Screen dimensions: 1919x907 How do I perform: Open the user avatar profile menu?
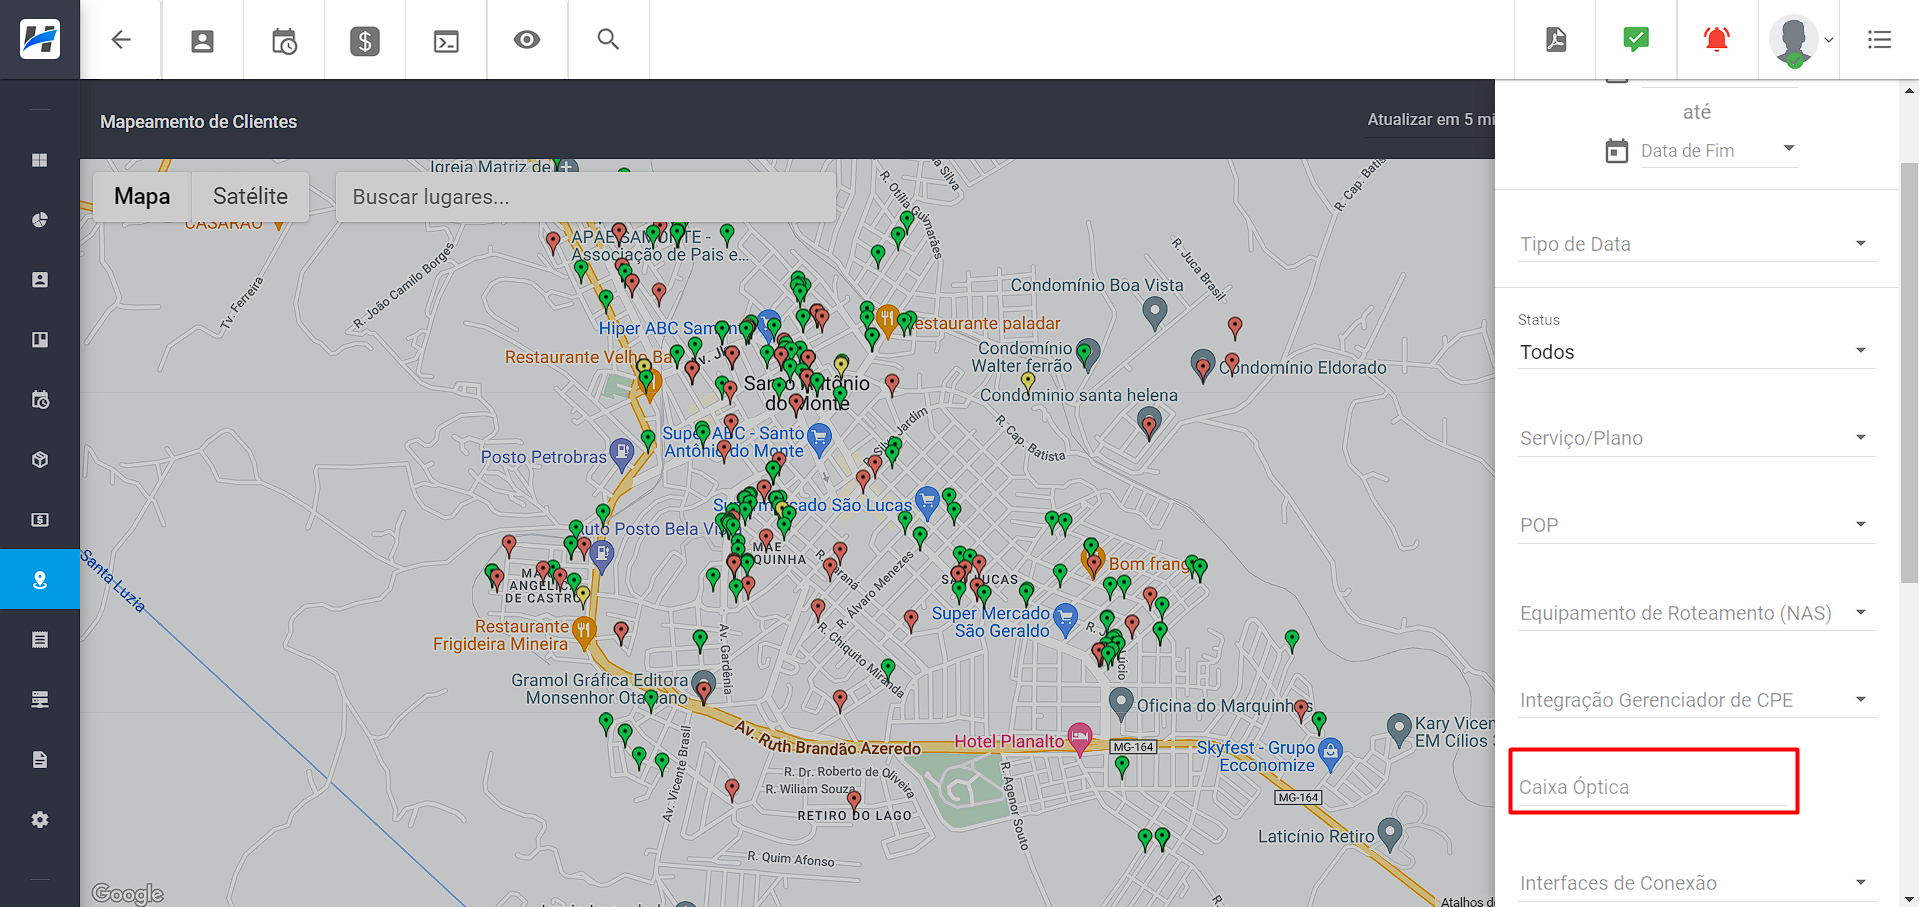coord(1799,40)
